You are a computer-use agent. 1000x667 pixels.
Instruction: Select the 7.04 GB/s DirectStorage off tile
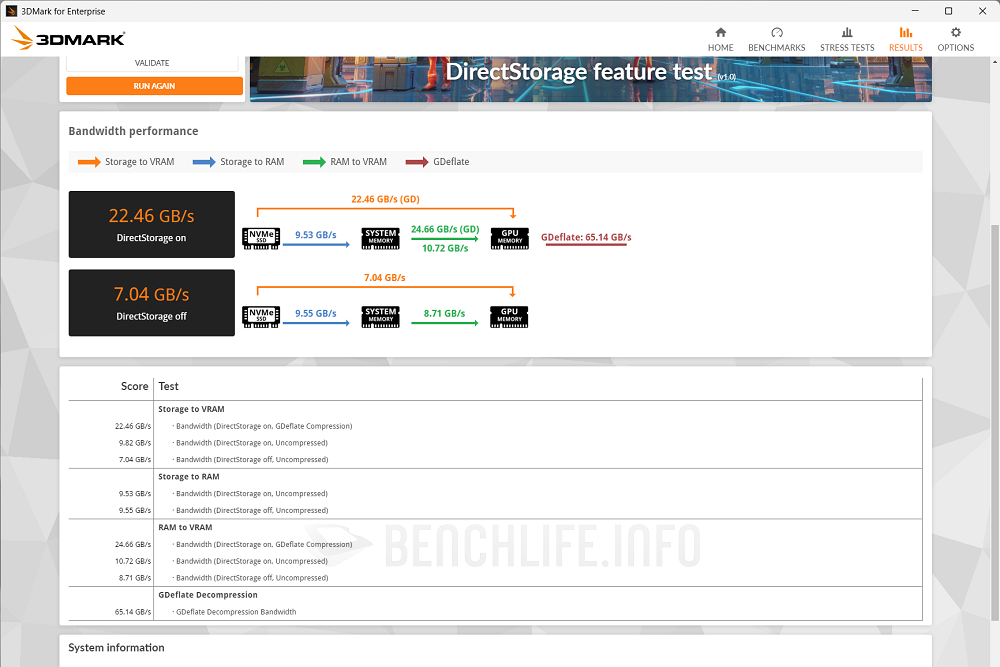pyautogui.click(x=152, y=303)
